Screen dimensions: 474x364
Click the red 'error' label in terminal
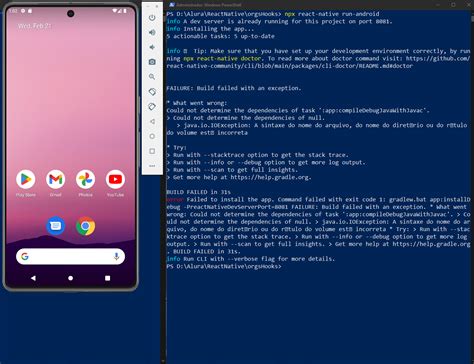click(175, 199)
